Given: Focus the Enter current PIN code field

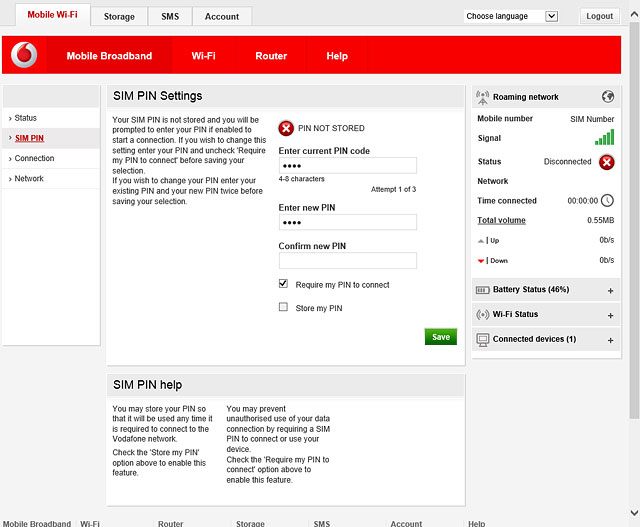Looking at the screenshot, I should 348,166.
